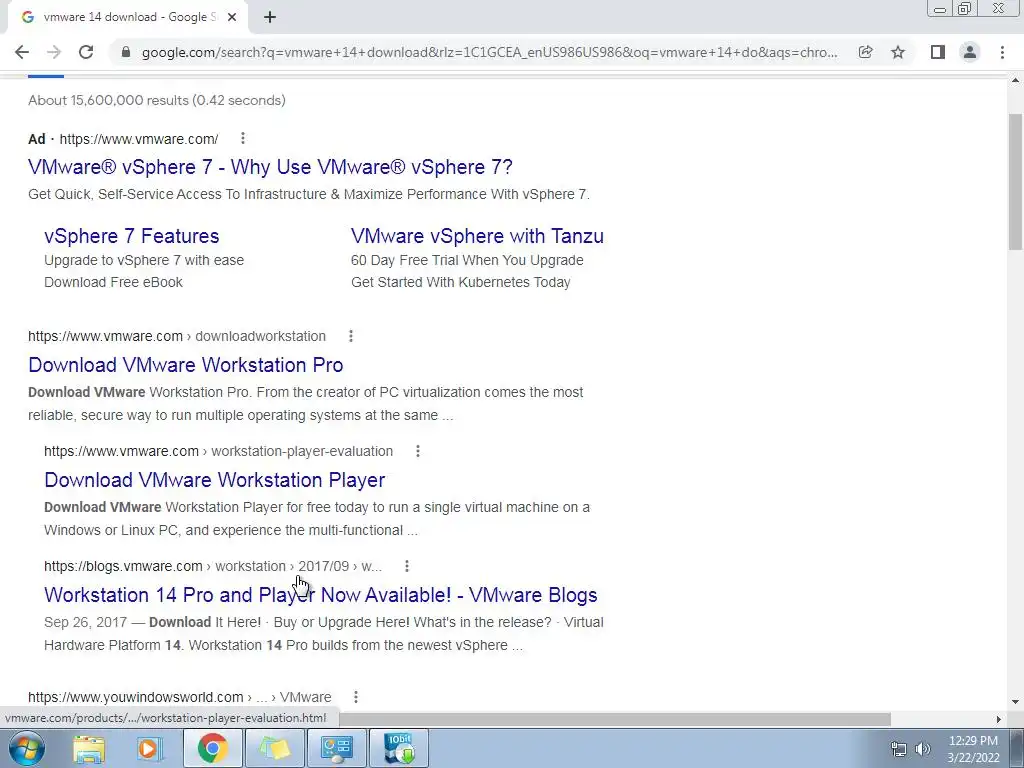
Task: Open the yellow folders taskbar icon
Action: tap(274, 748)
